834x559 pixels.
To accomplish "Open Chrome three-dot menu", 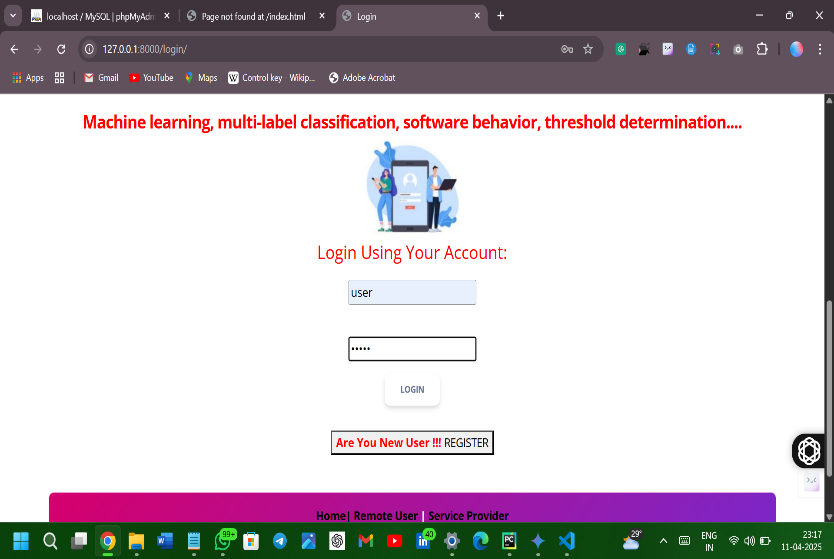I will tap(820, 49).
